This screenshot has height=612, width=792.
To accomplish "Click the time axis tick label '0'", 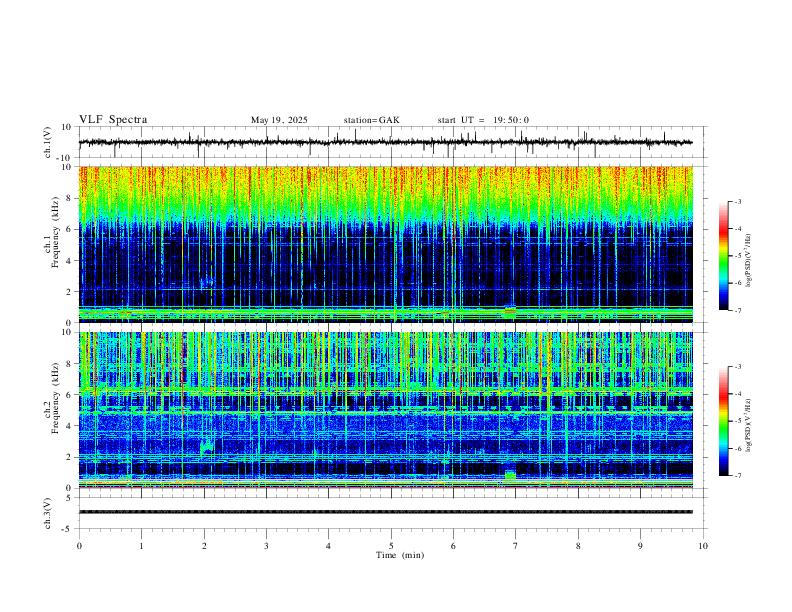I will [x=79, y=546].
